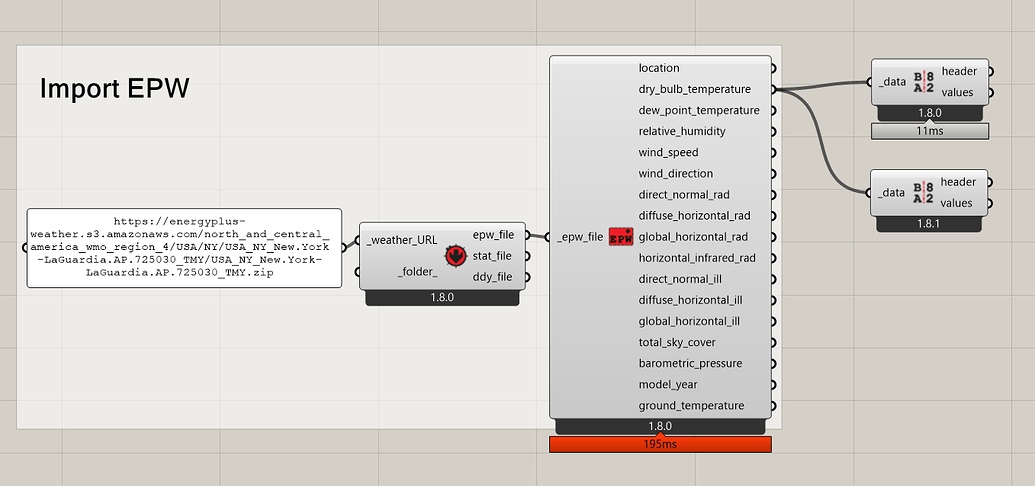This screenshot has width=1035, height=486.
Task: Click the global_horizontal_rad output
Action: click(x=692, y=237)
